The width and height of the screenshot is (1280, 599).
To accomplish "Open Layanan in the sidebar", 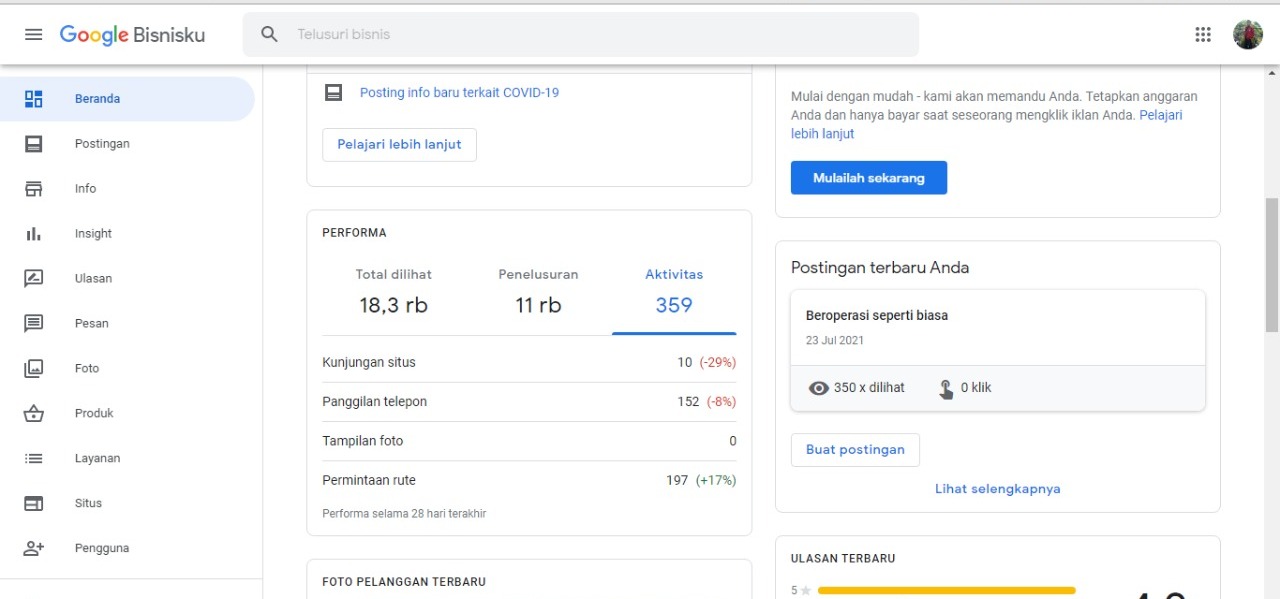I will pos(128,459).
